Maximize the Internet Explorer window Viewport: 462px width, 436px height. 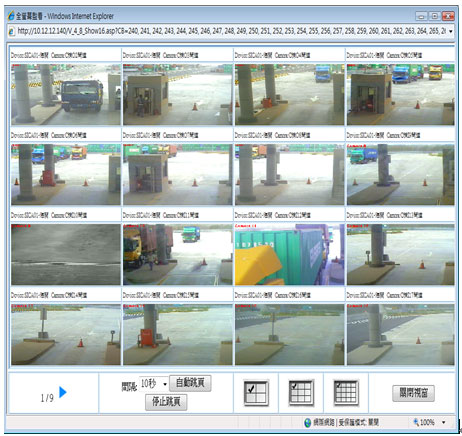(435, 16)
